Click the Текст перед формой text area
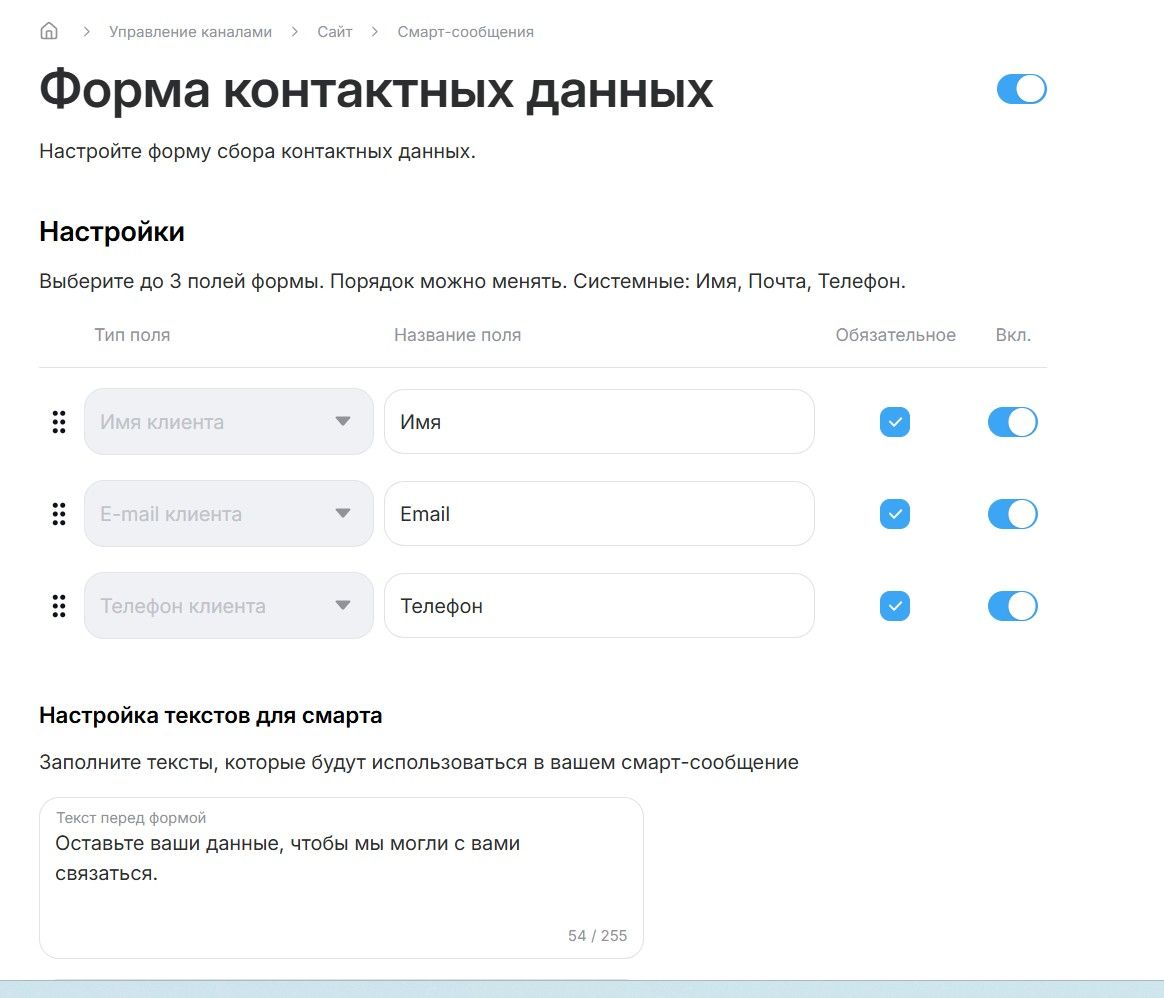 341,880
